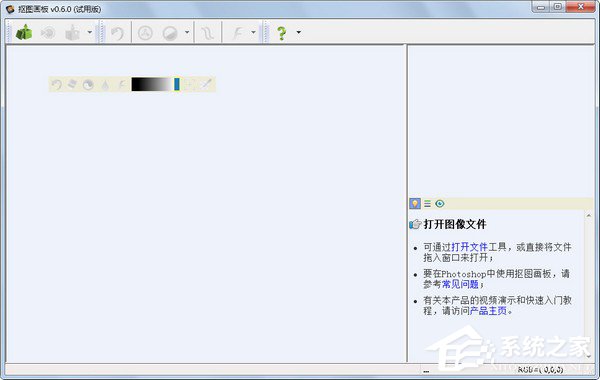Toggle the lightbulb tips panel button

point(415,204)
